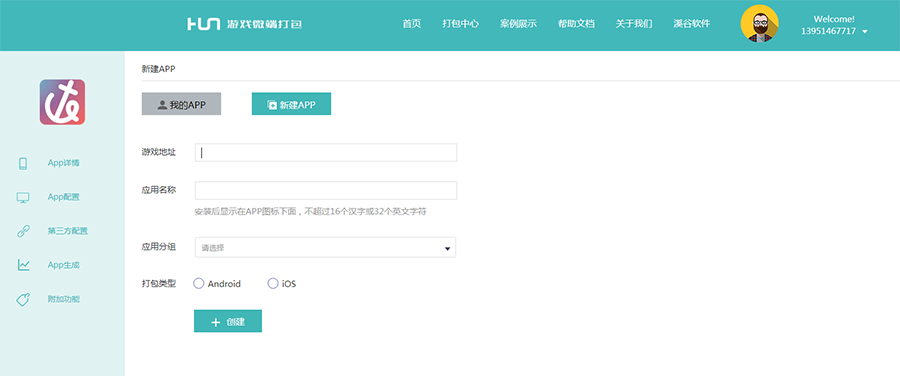The image size is (900, 376).
Task: Click the Welcome! text in the header
Action: coord(834,19)
